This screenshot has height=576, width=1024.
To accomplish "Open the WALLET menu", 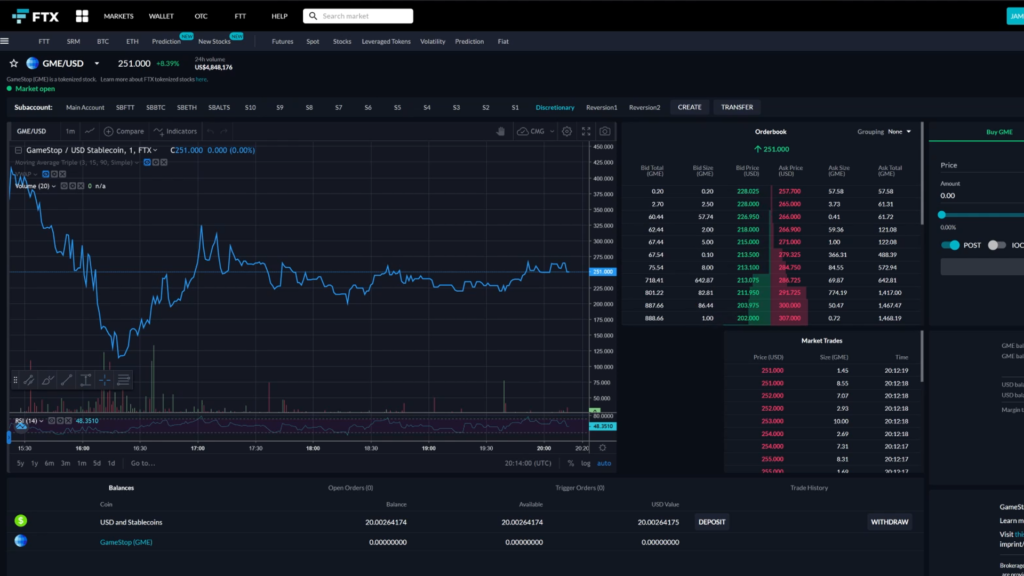I will tap(161, 16).
